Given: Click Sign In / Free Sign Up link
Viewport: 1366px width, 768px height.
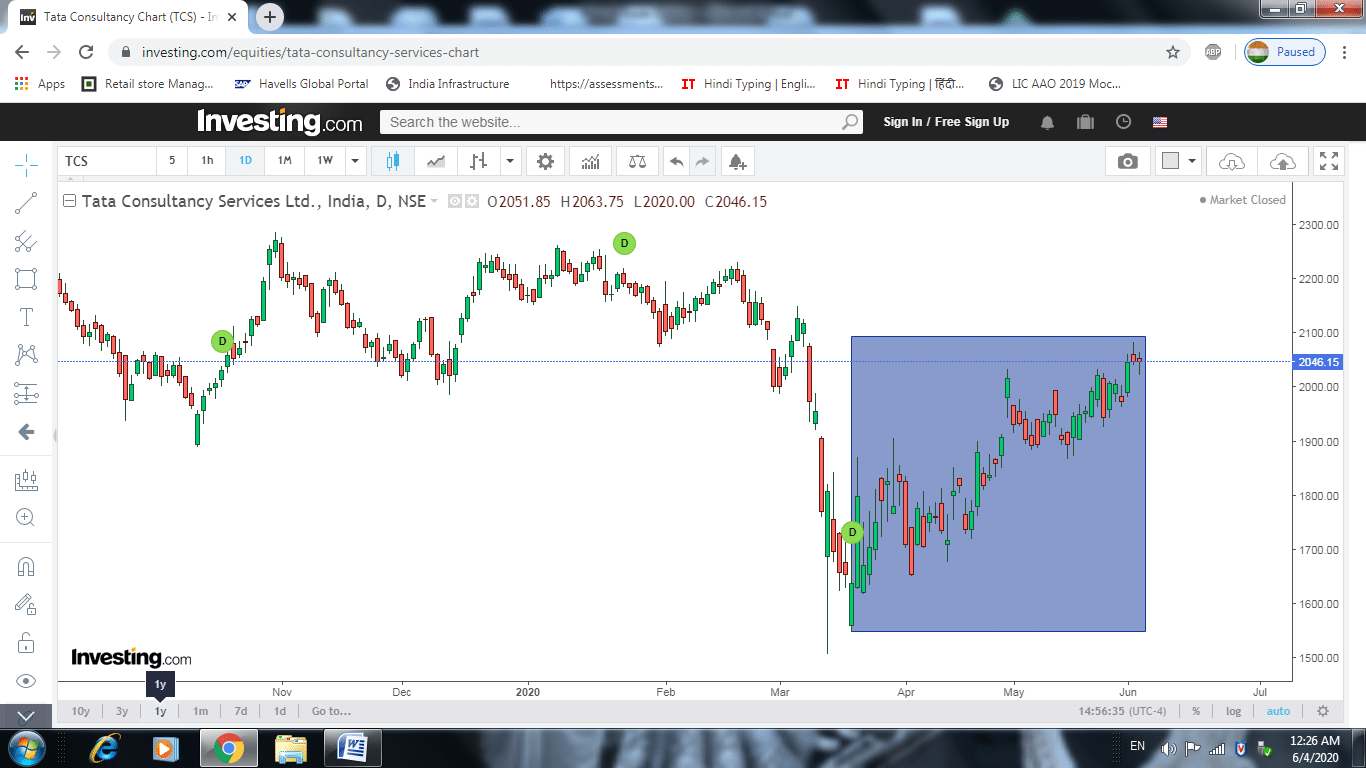Looking at the screenshot, I should click(946, 122).
